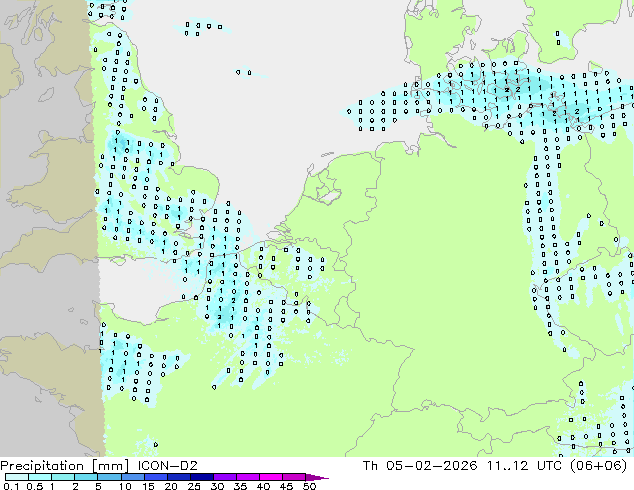
Task: Click the '20' legend value label
Action: [171, 486]
